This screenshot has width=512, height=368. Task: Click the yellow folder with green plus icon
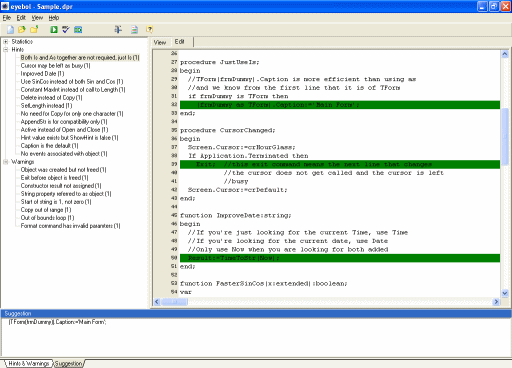coord(34,30)
